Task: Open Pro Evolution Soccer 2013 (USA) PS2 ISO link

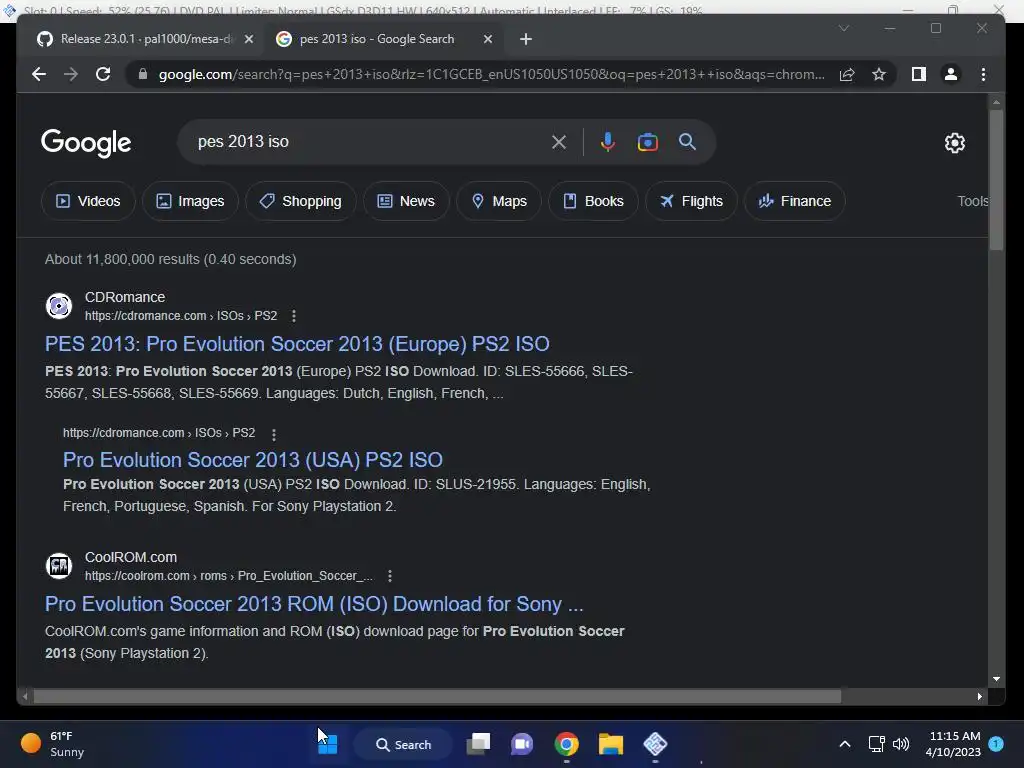Action: click(x=253, y=460)
